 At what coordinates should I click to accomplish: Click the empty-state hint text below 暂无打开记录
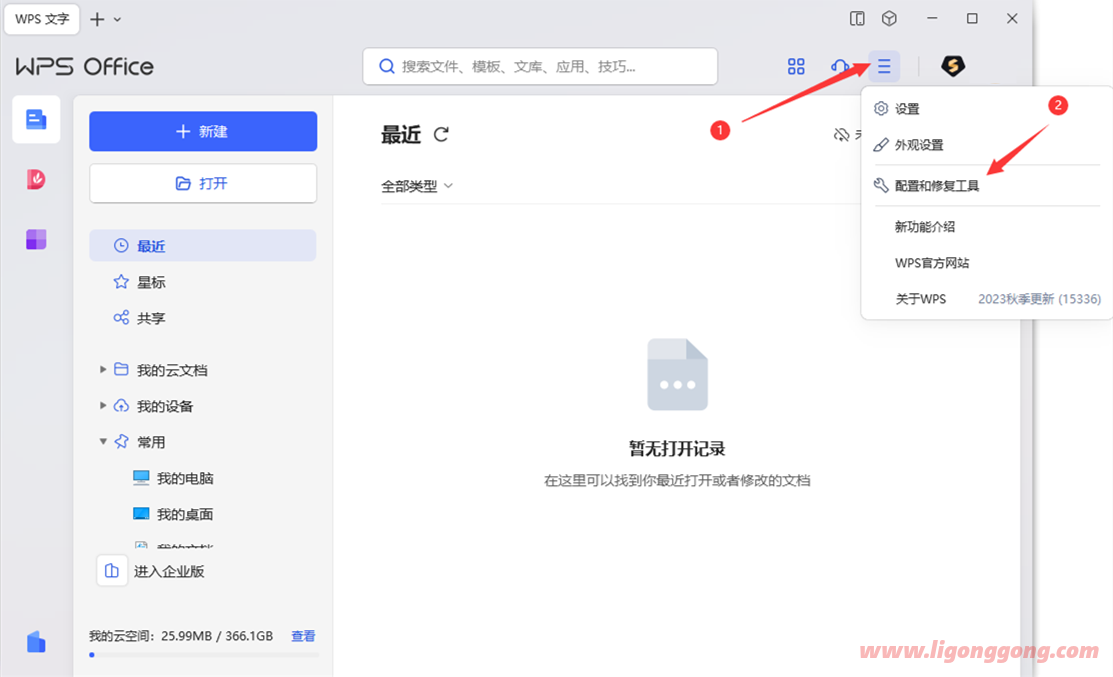click(677, 480)
